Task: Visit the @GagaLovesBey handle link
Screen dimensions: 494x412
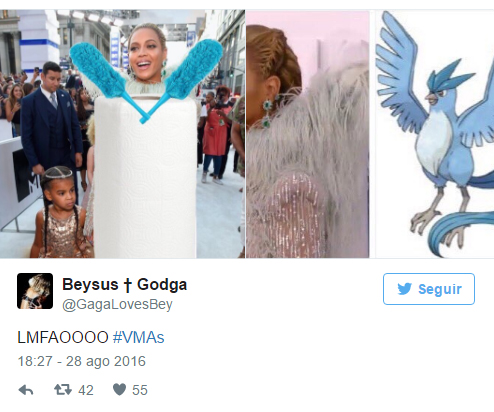Action: [117, 304]
